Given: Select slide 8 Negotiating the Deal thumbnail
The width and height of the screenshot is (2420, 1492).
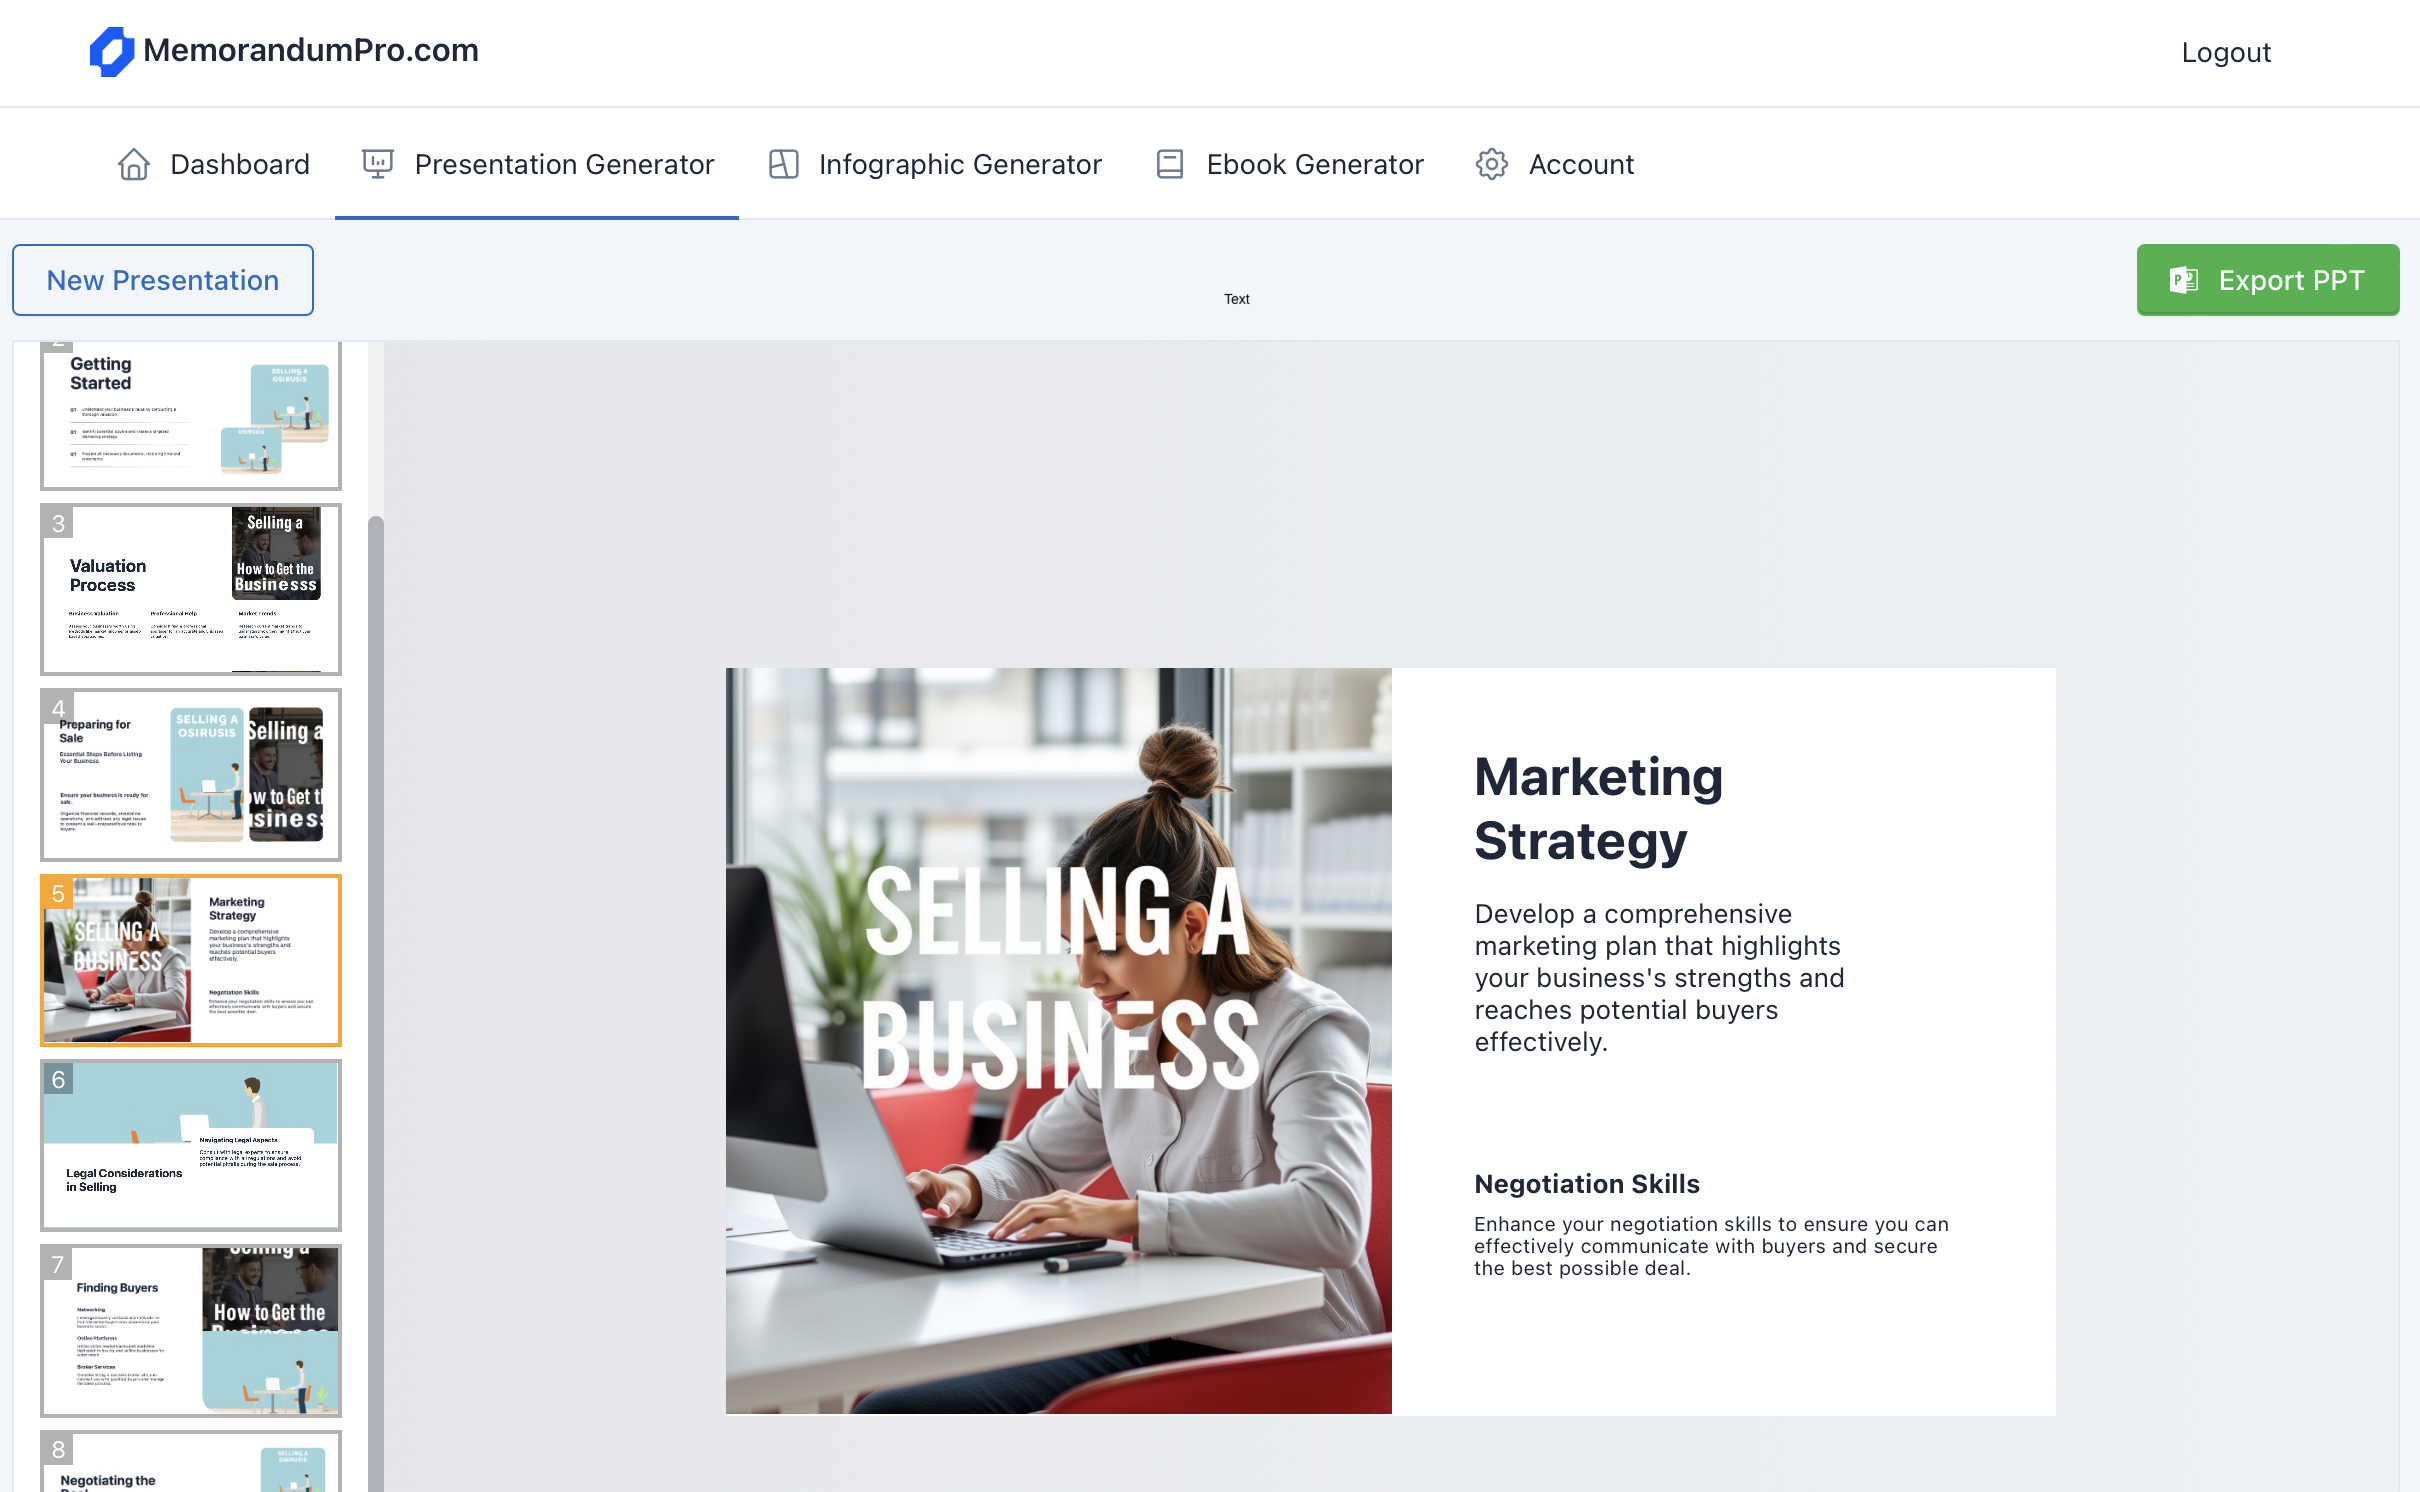Looking at the screenshot, I should [x=191, y=1462].
